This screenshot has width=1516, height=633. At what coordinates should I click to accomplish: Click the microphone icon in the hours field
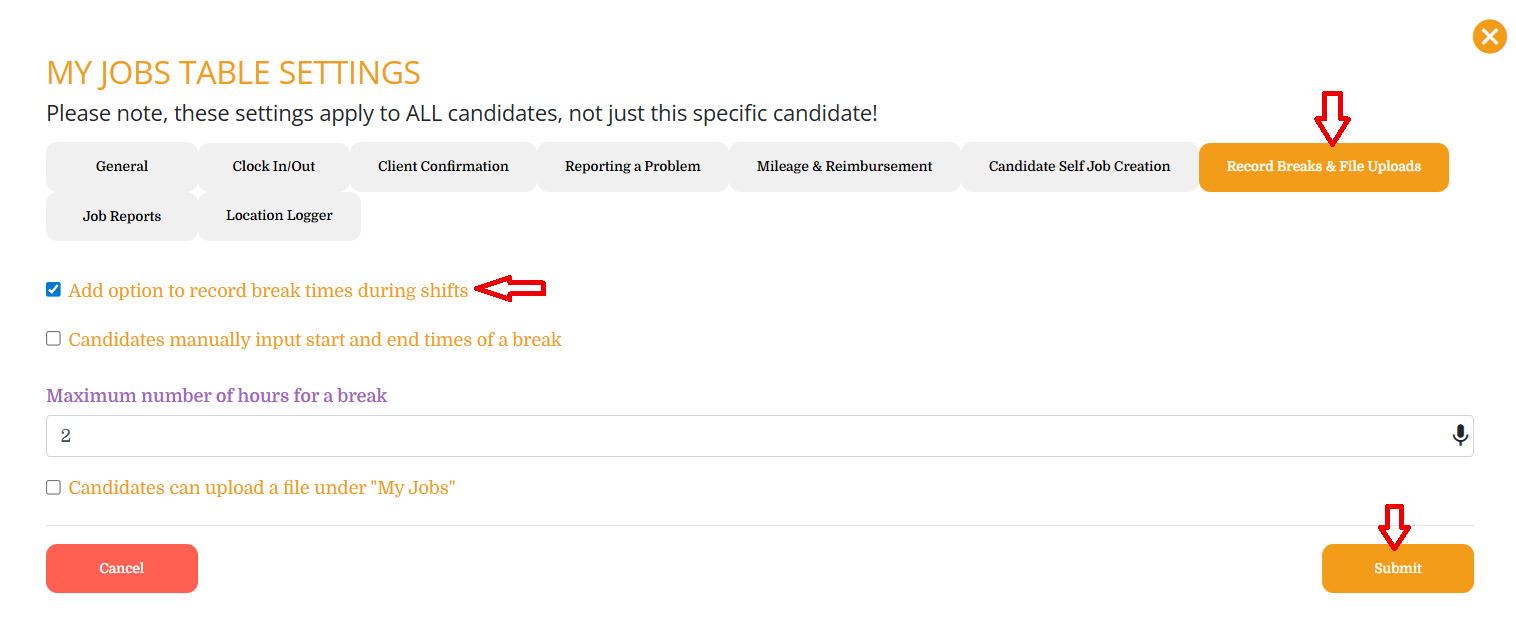tap(1460, 436)
